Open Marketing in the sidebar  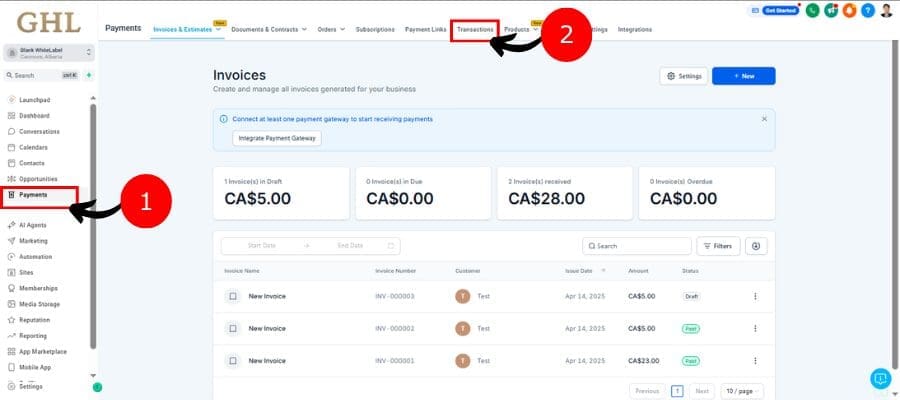[33, 241]
